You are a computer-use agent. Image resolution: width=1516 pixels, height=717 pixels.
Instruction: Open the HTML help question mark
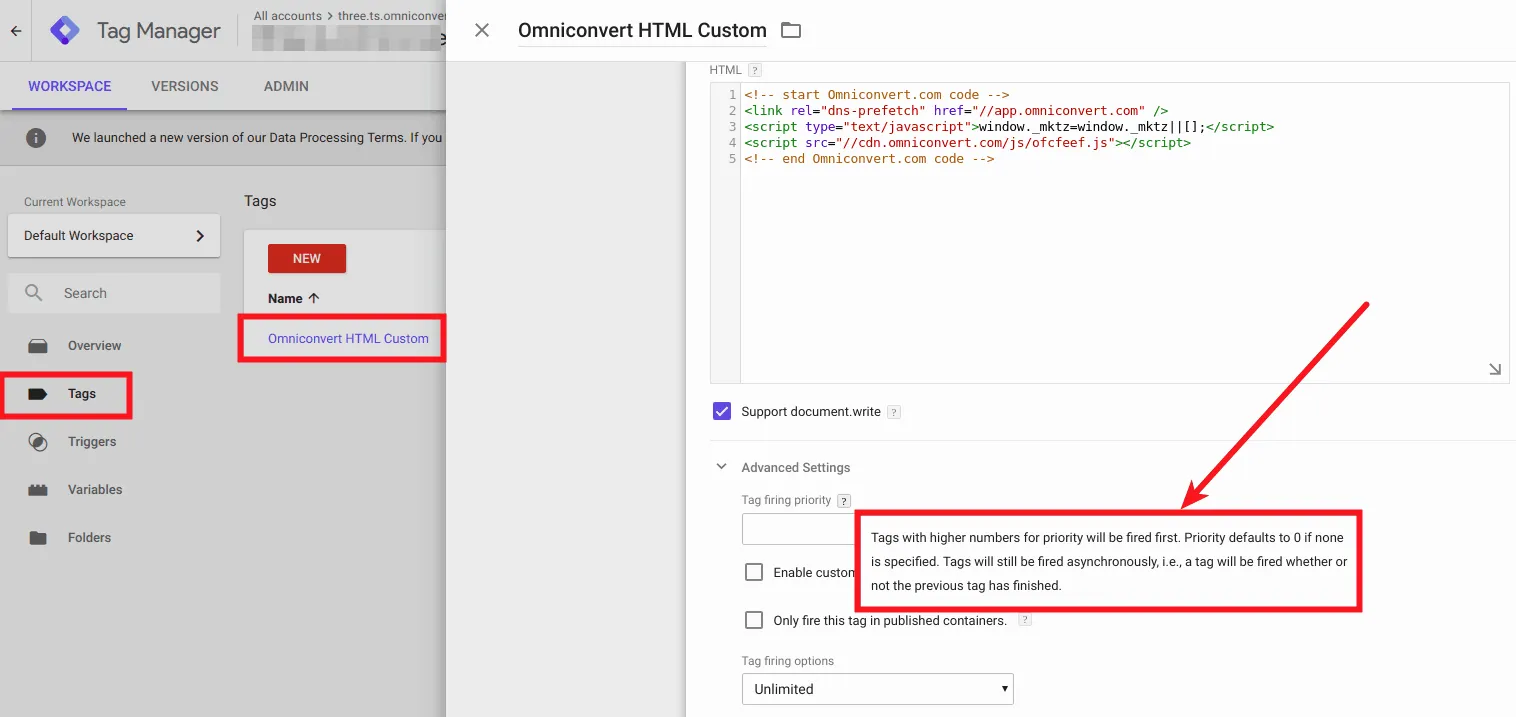click(x=755, y=70)
